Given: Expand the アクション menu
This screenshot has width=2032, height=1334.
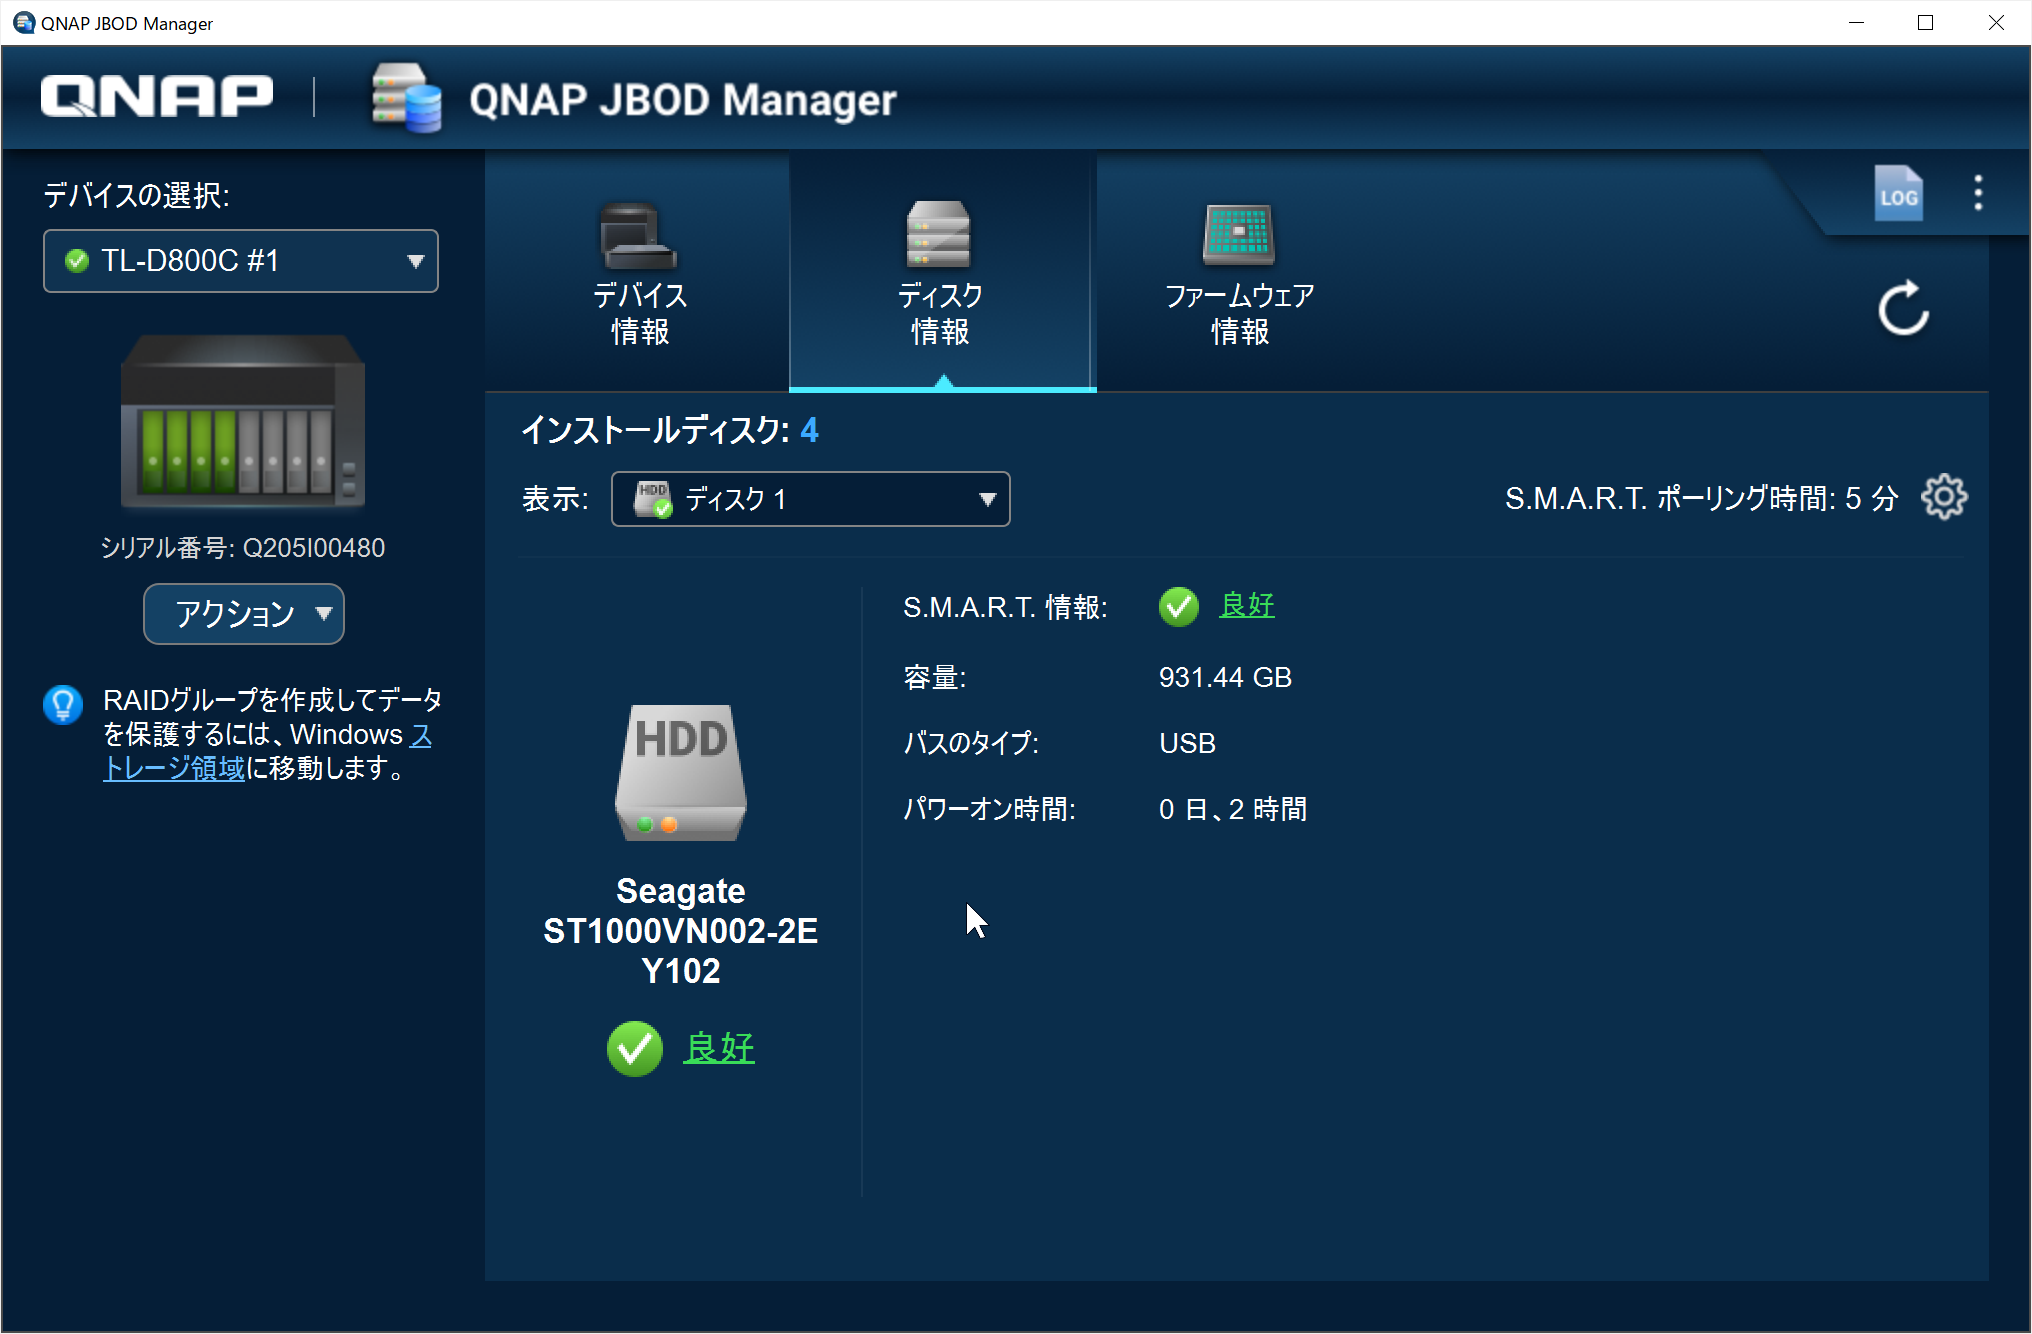Looking at the screenshot, I should coord(243,614).
